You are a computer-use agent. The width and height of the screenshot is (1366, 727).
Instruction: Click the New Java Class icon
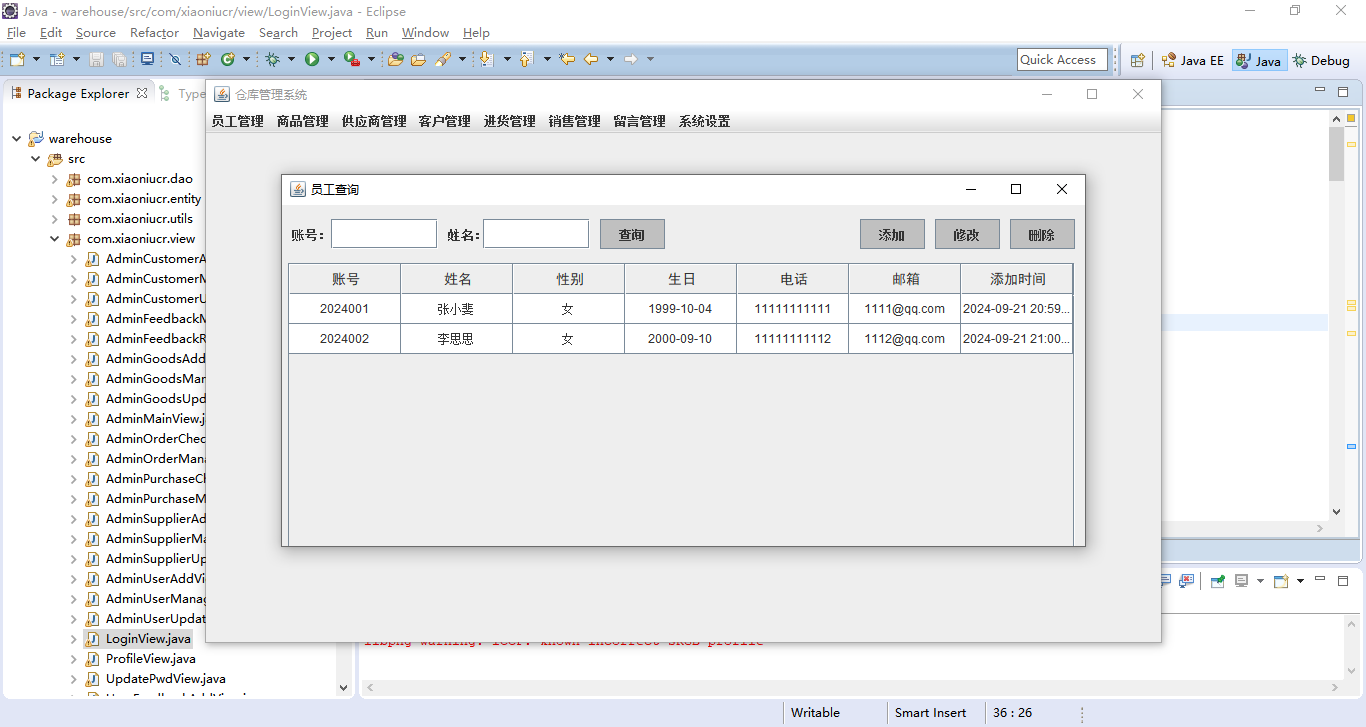point(228,60)
